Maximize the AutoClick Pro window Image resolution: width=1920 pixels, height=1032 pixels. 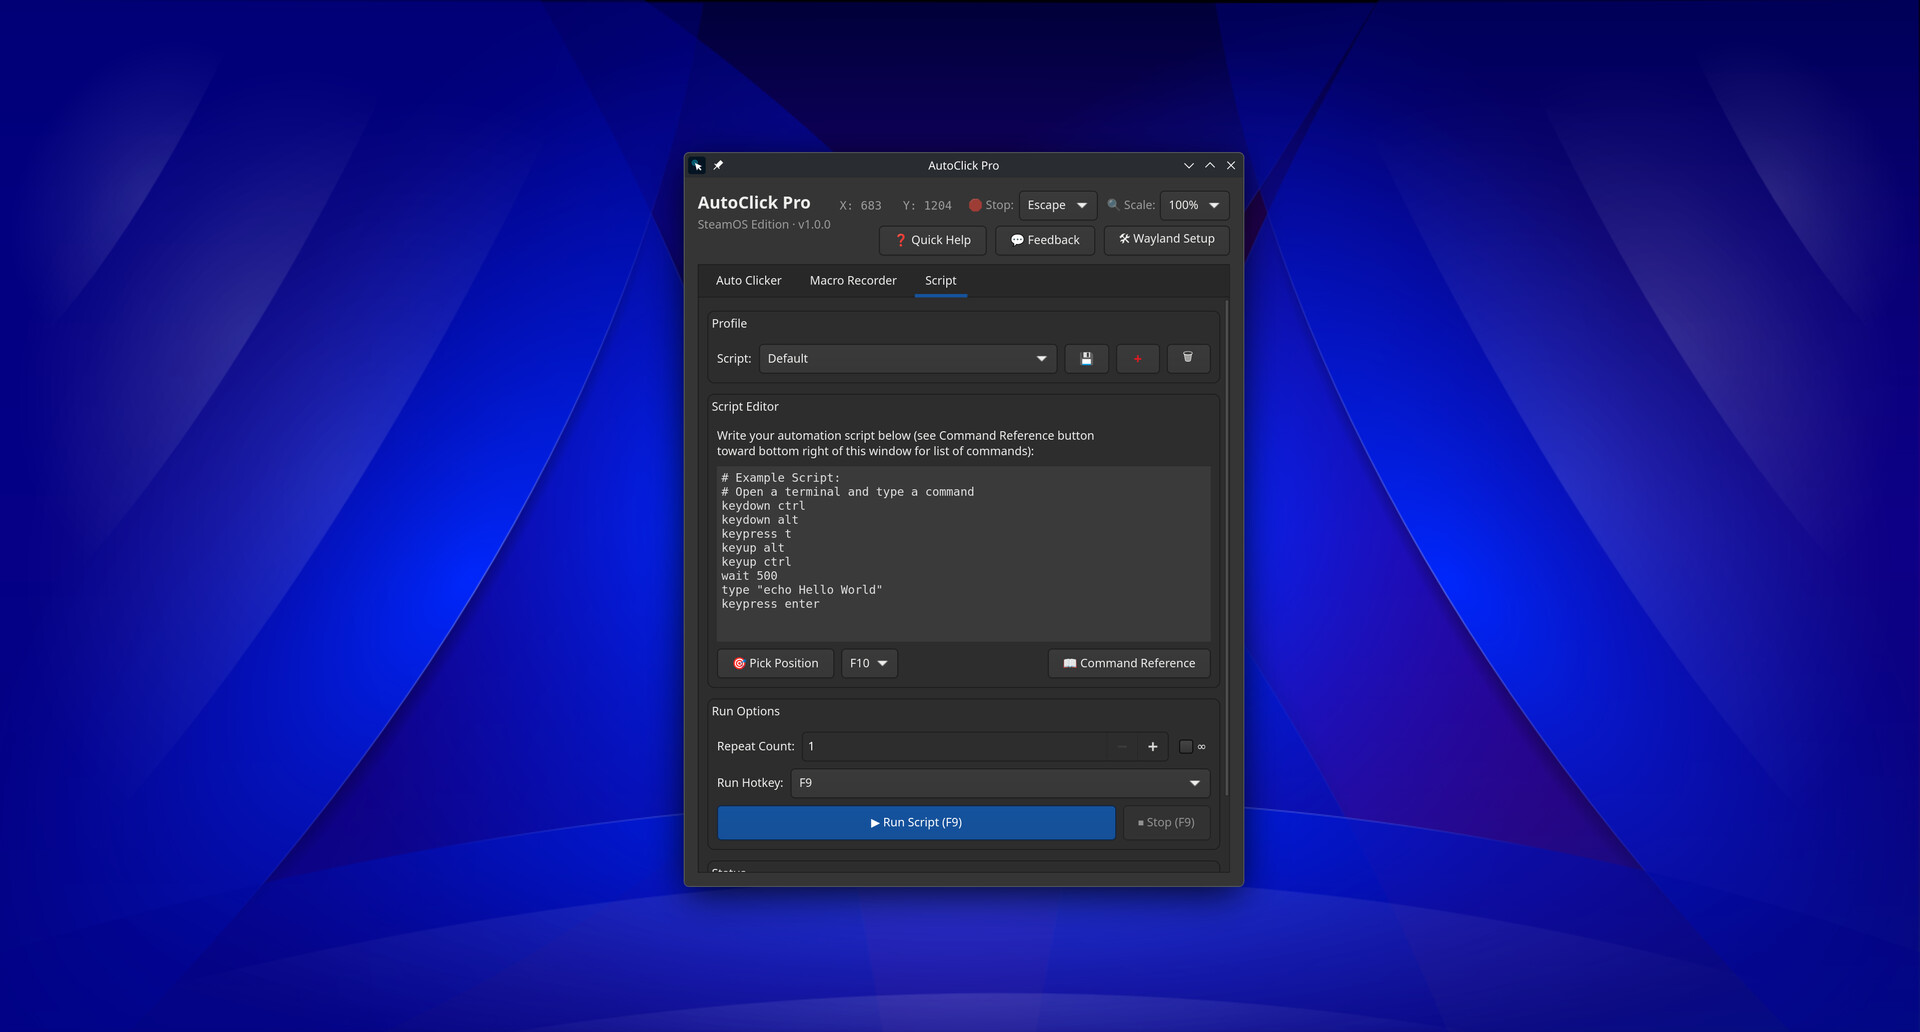coord(1210,166)
